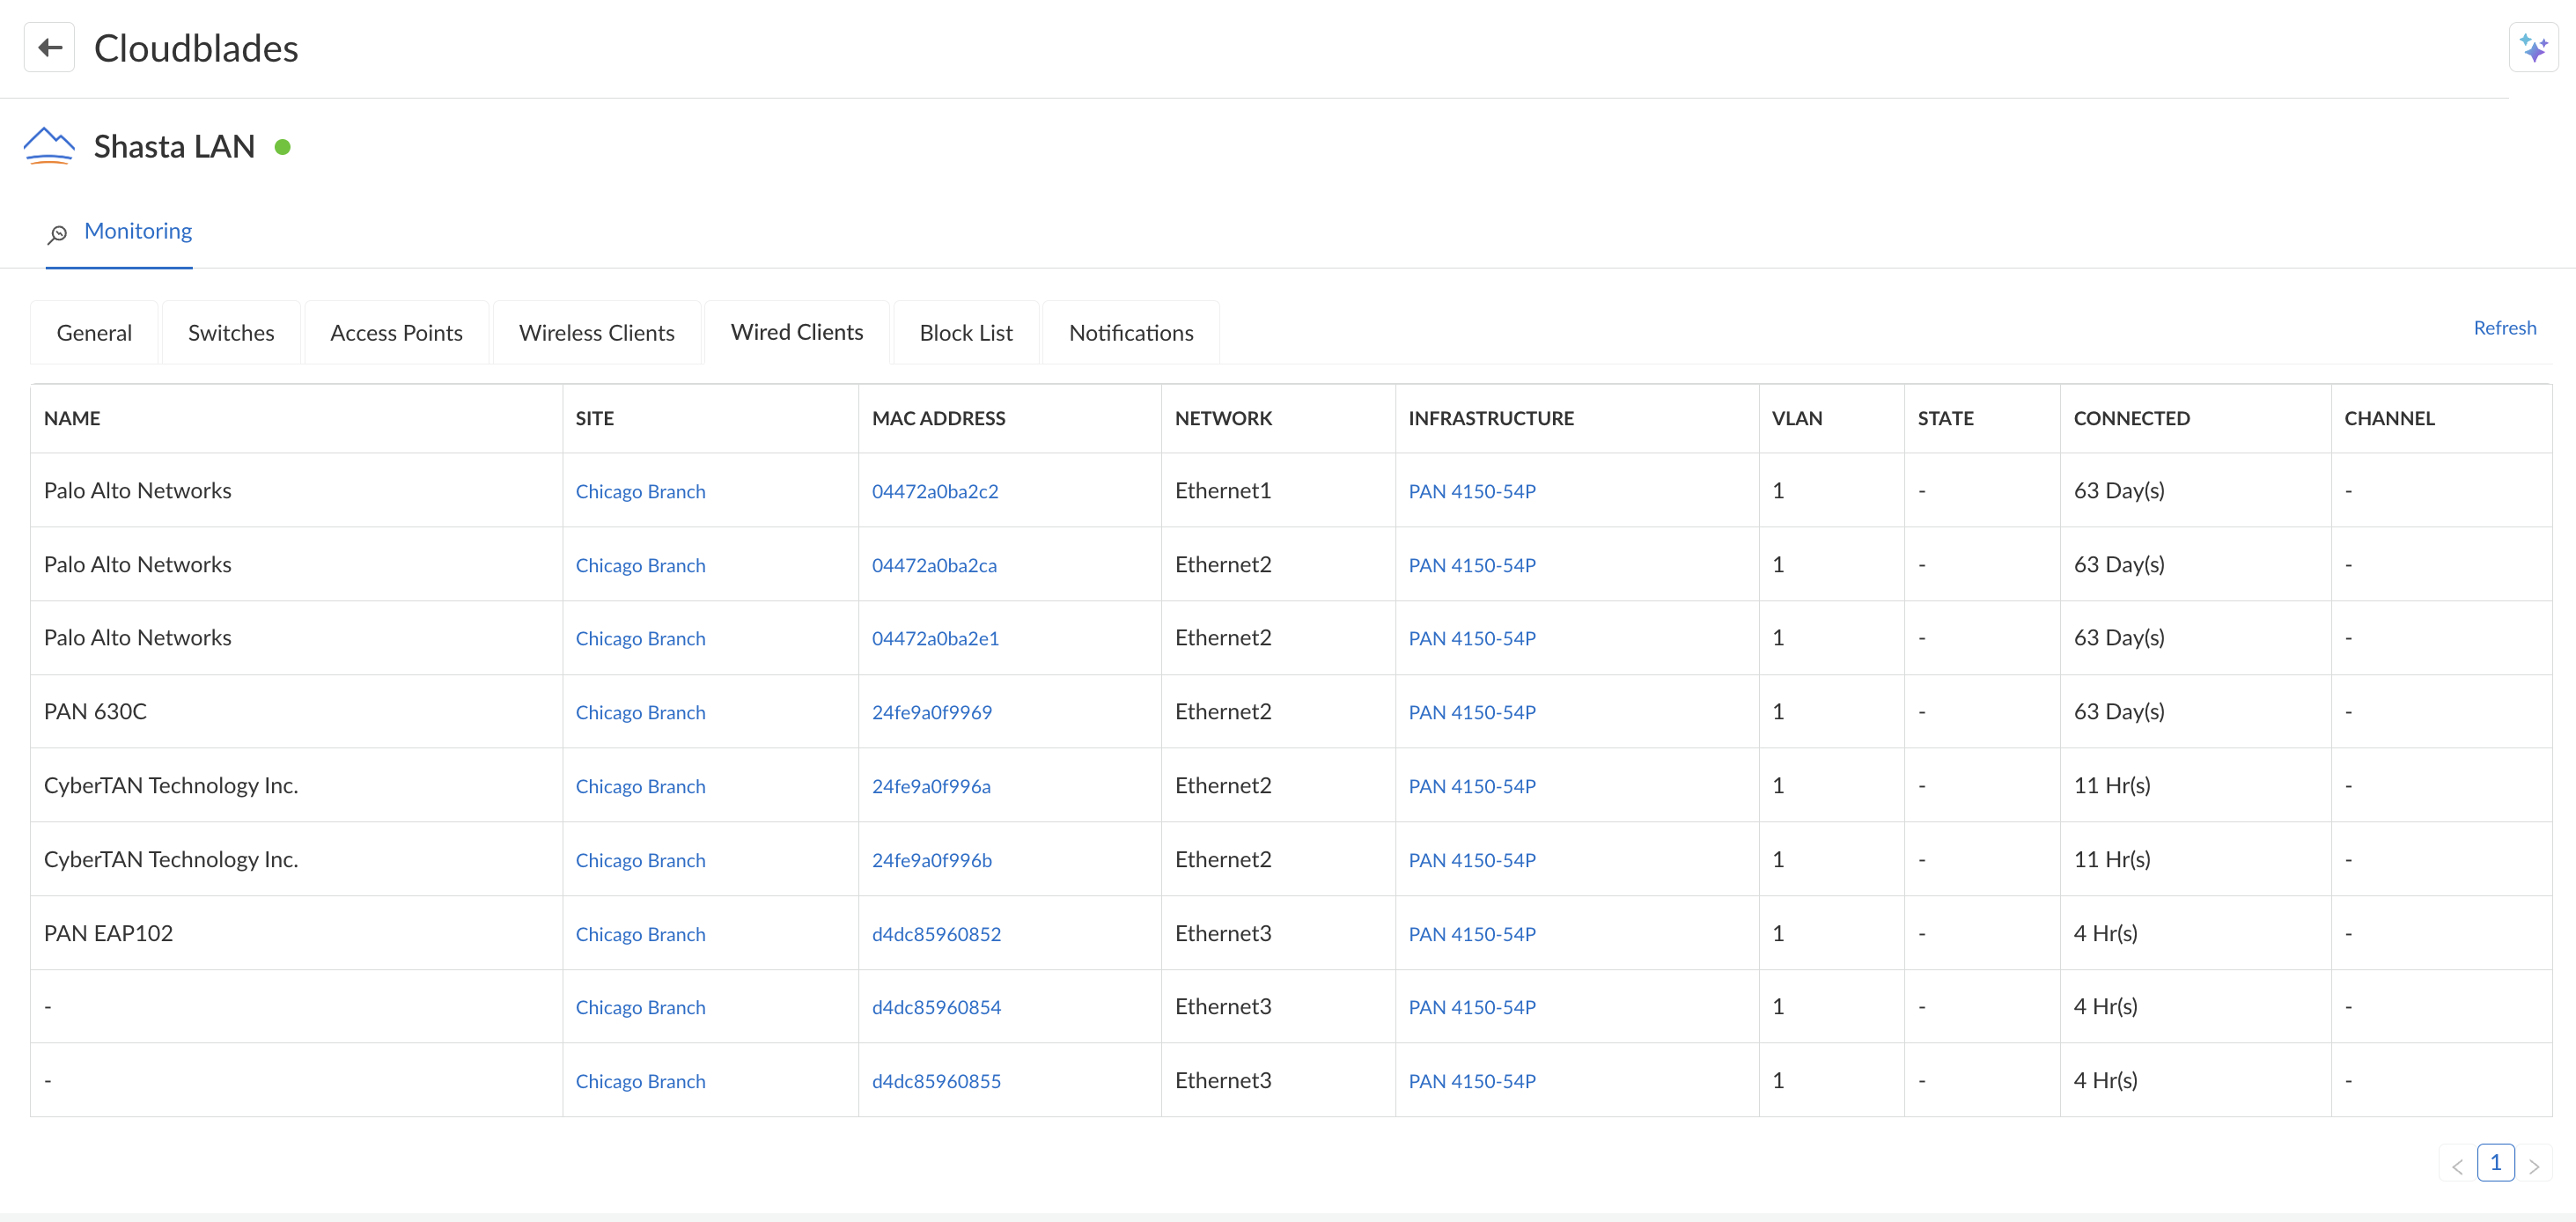2576x1222 pixels.
Task: Click the CONNECTED column header
Action: 2131,418
